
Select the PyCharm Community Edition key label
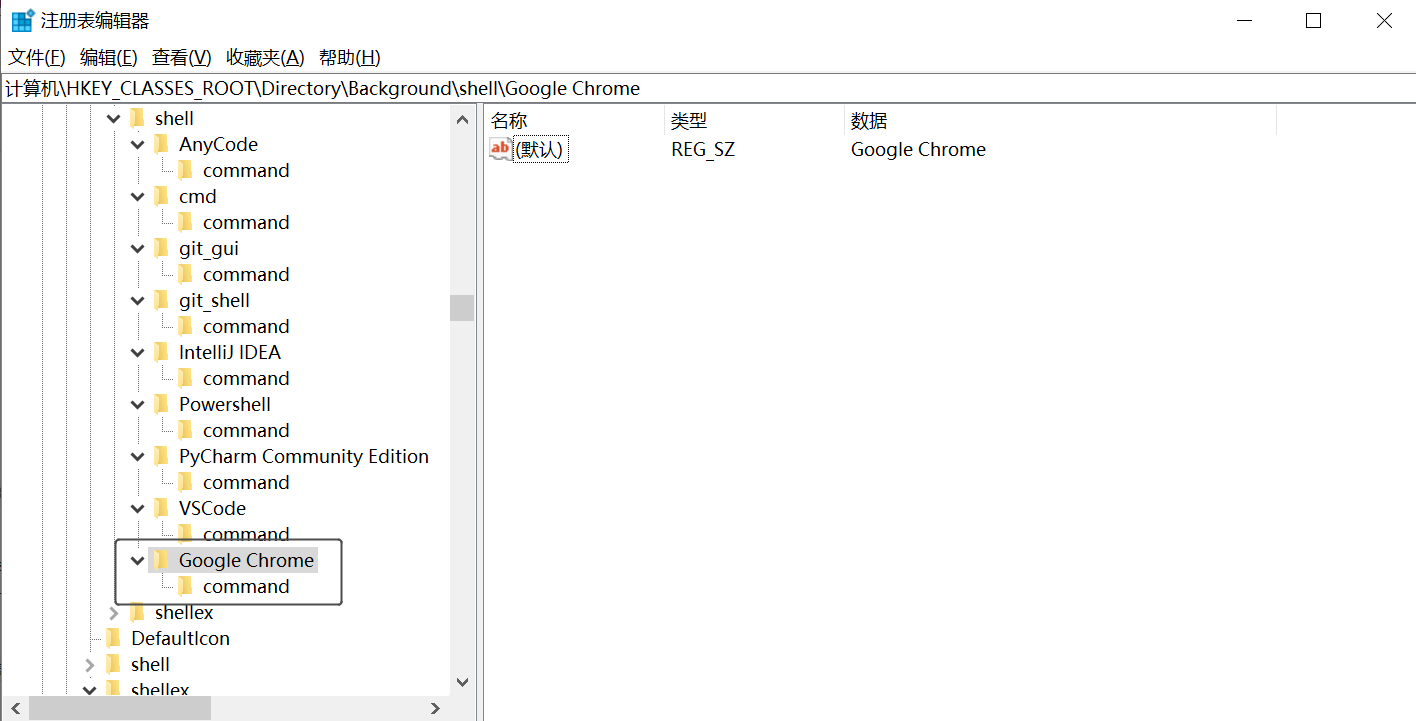(x=304, y=456)
